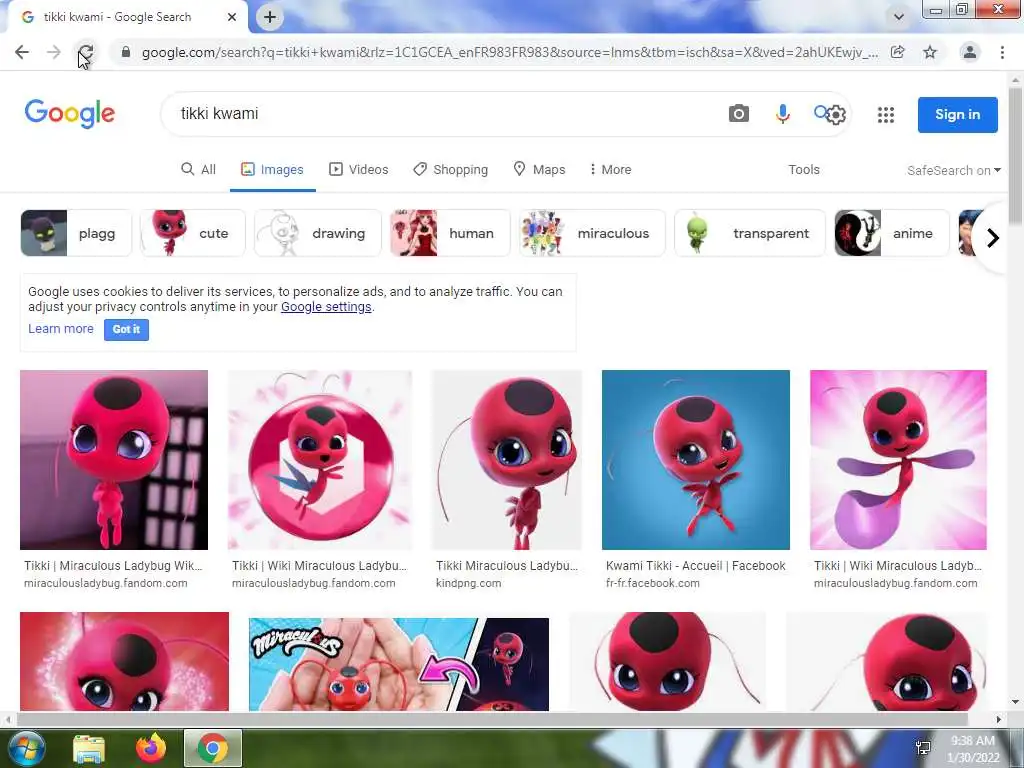Image resolution: width=1024 pixels, height=768 pixels.
Task: Open the Chrome three-dot menu
Action: tap(1002, 52)
